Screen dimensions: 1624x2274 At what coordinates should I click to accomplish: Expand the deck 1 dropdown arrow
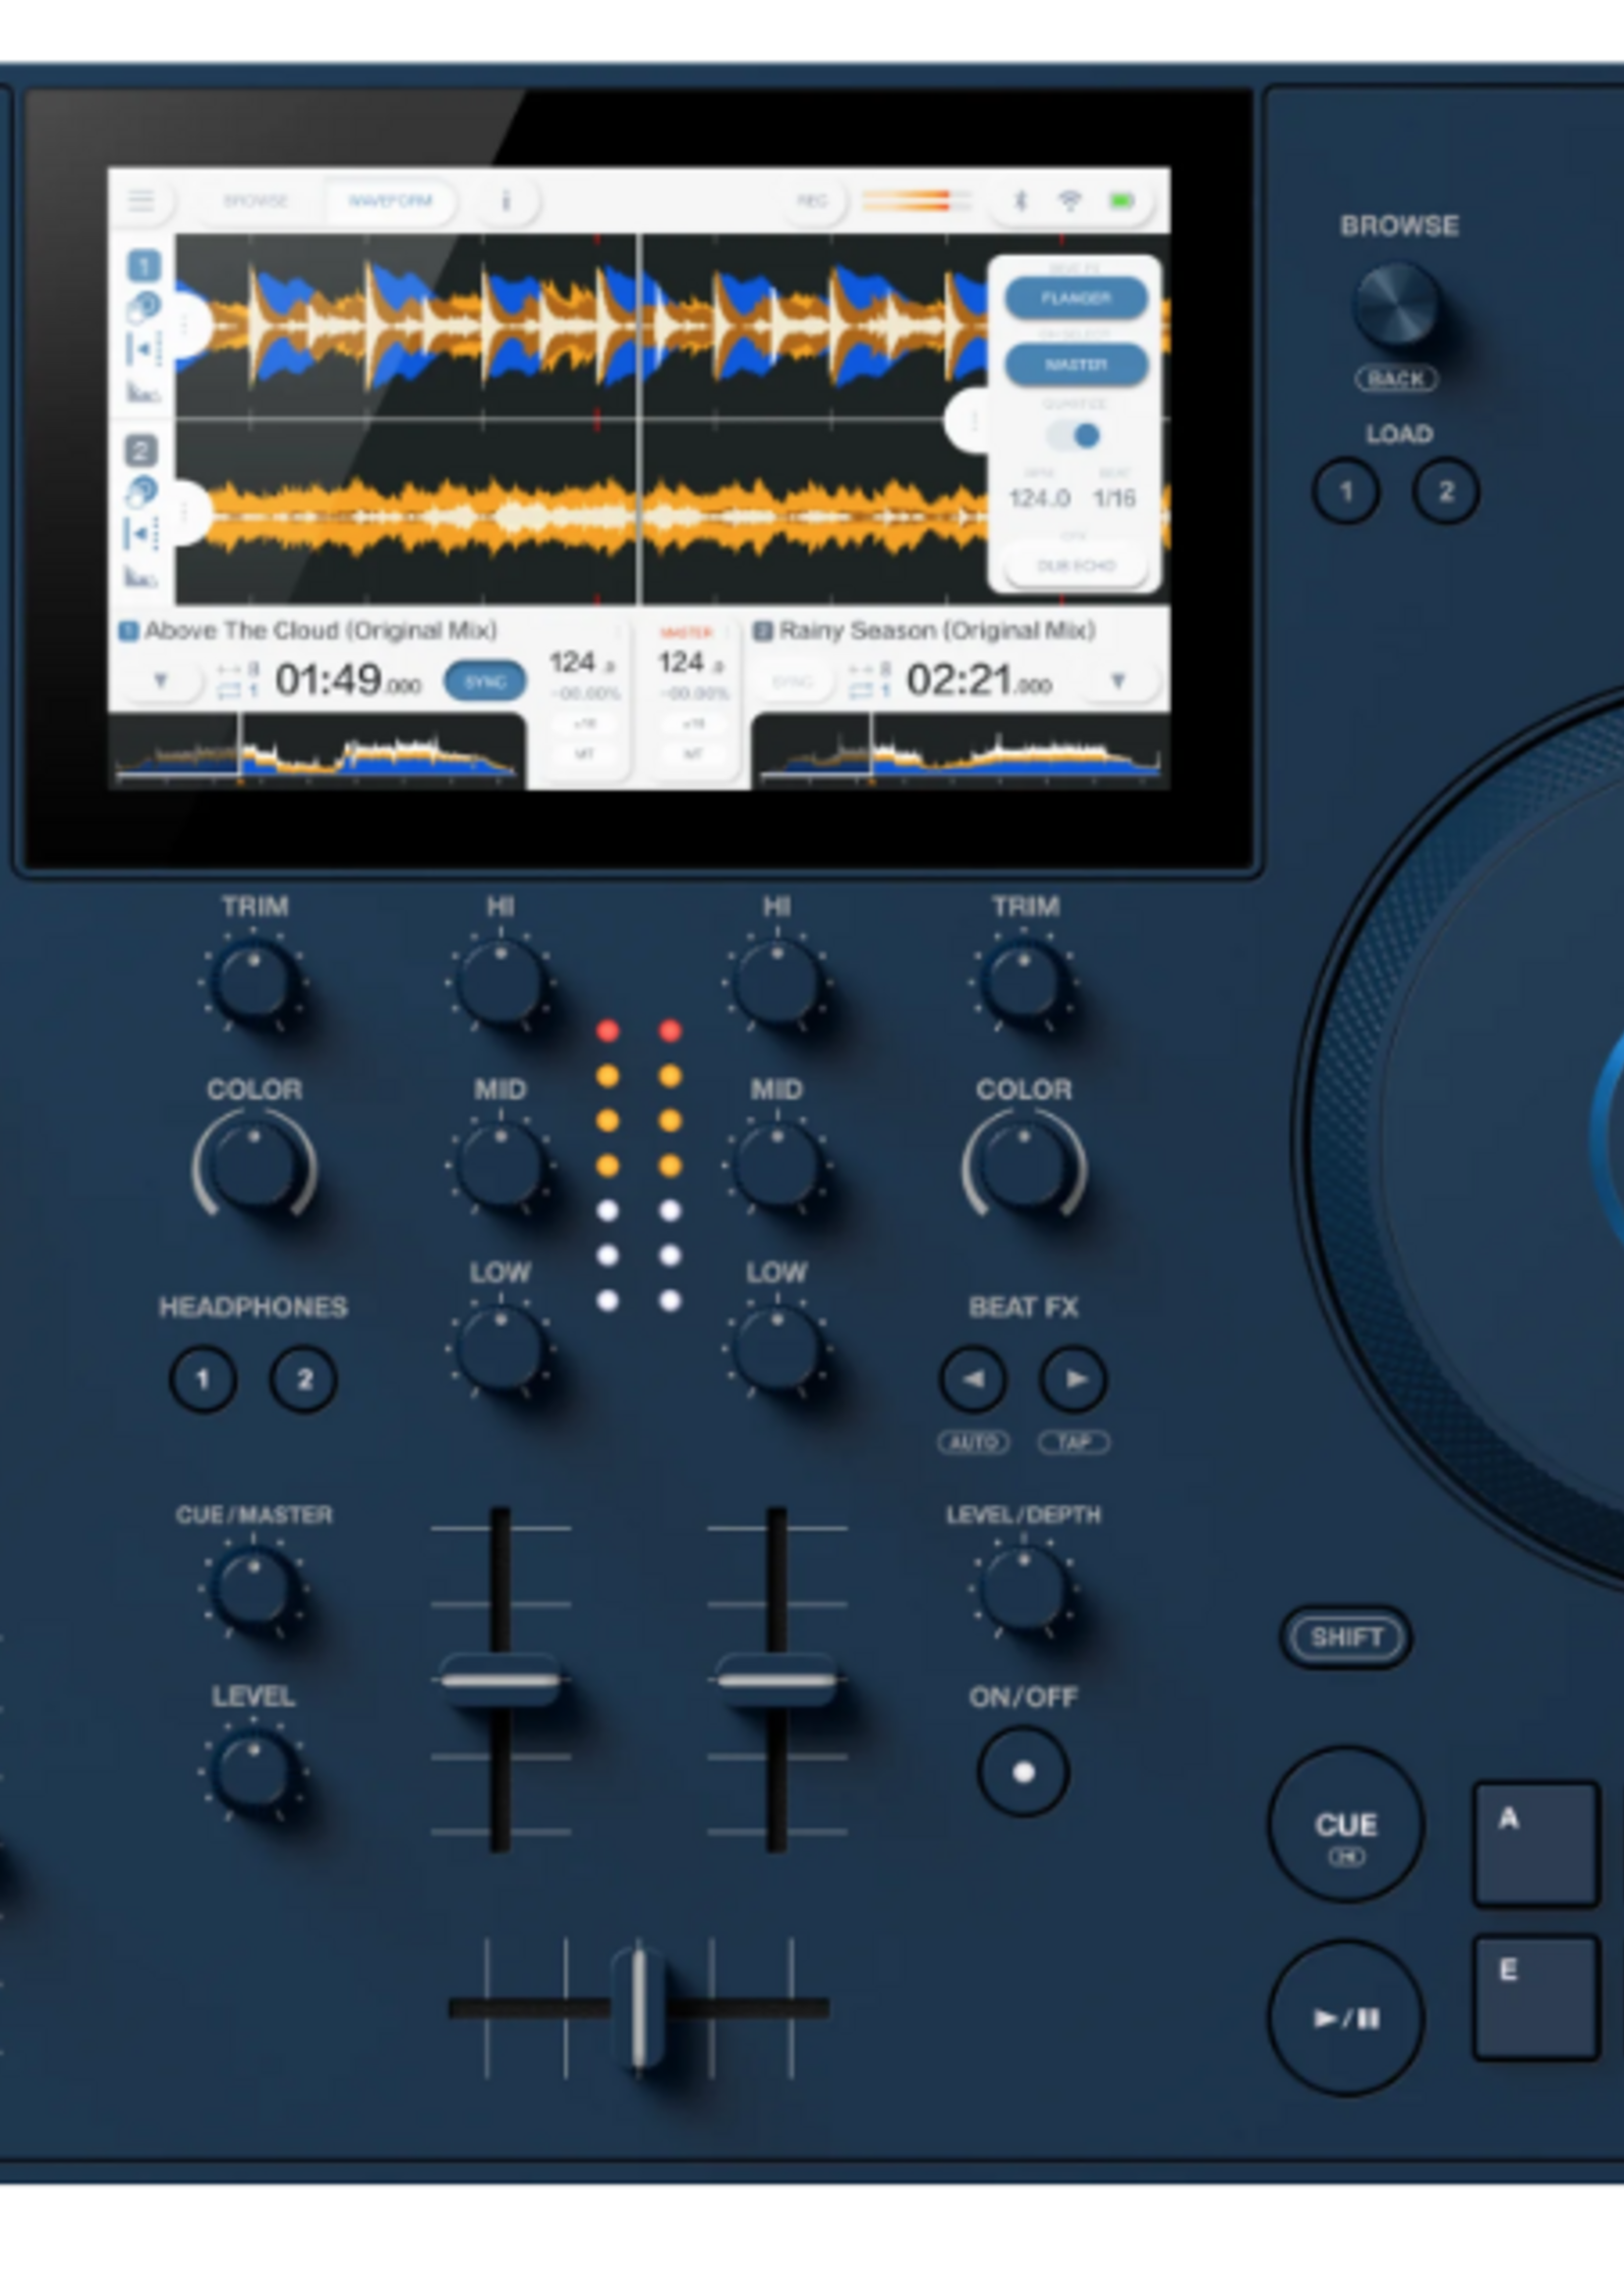pos(160,681)
